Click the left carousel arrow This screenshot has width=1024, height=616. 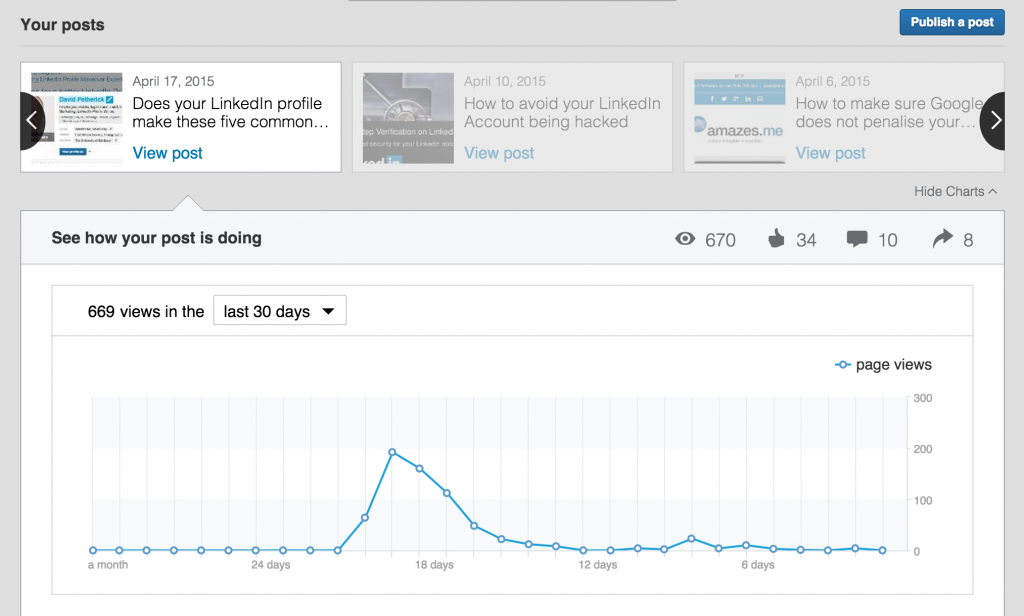point(32,120)
